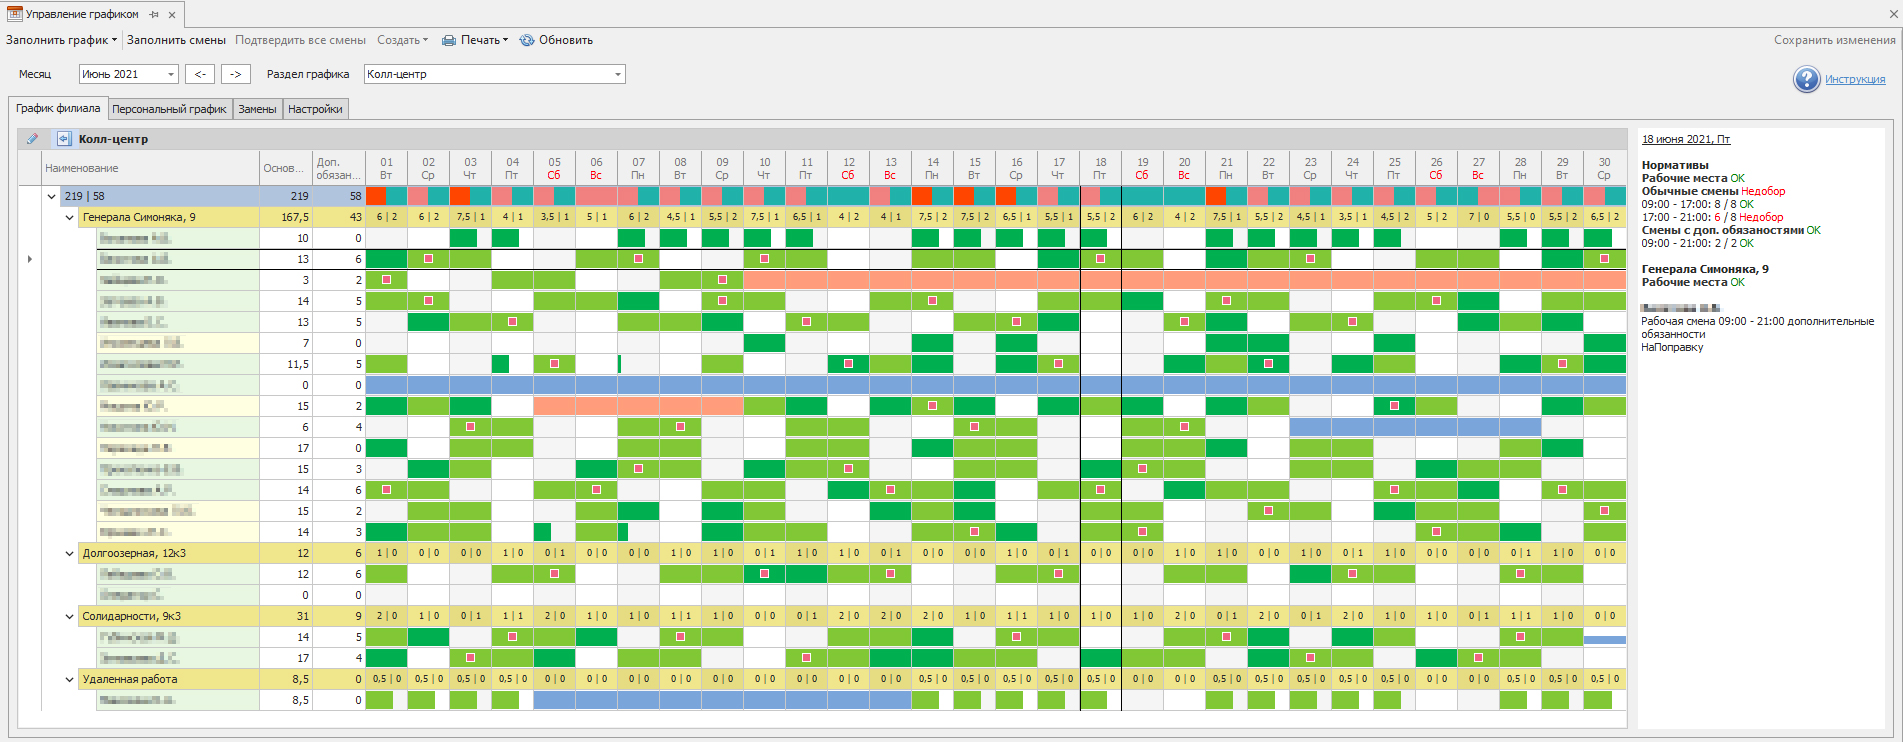Click the schedule icon in Управление графиком tab
Screen dimensions: 1903x742
tap(15, 14)
